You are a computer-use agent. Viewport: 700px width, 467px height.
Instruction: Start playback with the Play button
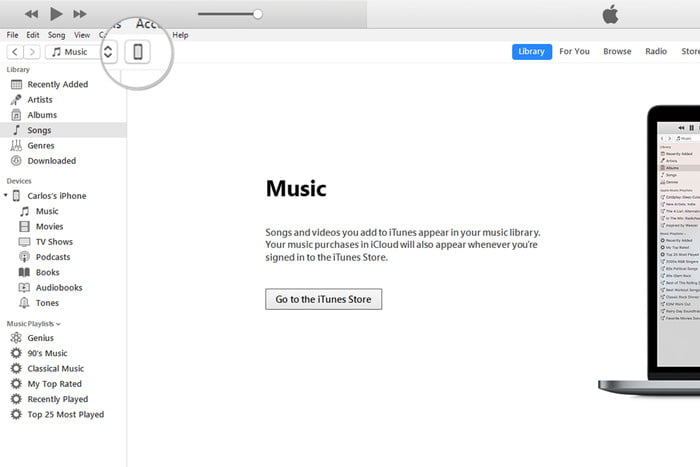tap(56, 14)
